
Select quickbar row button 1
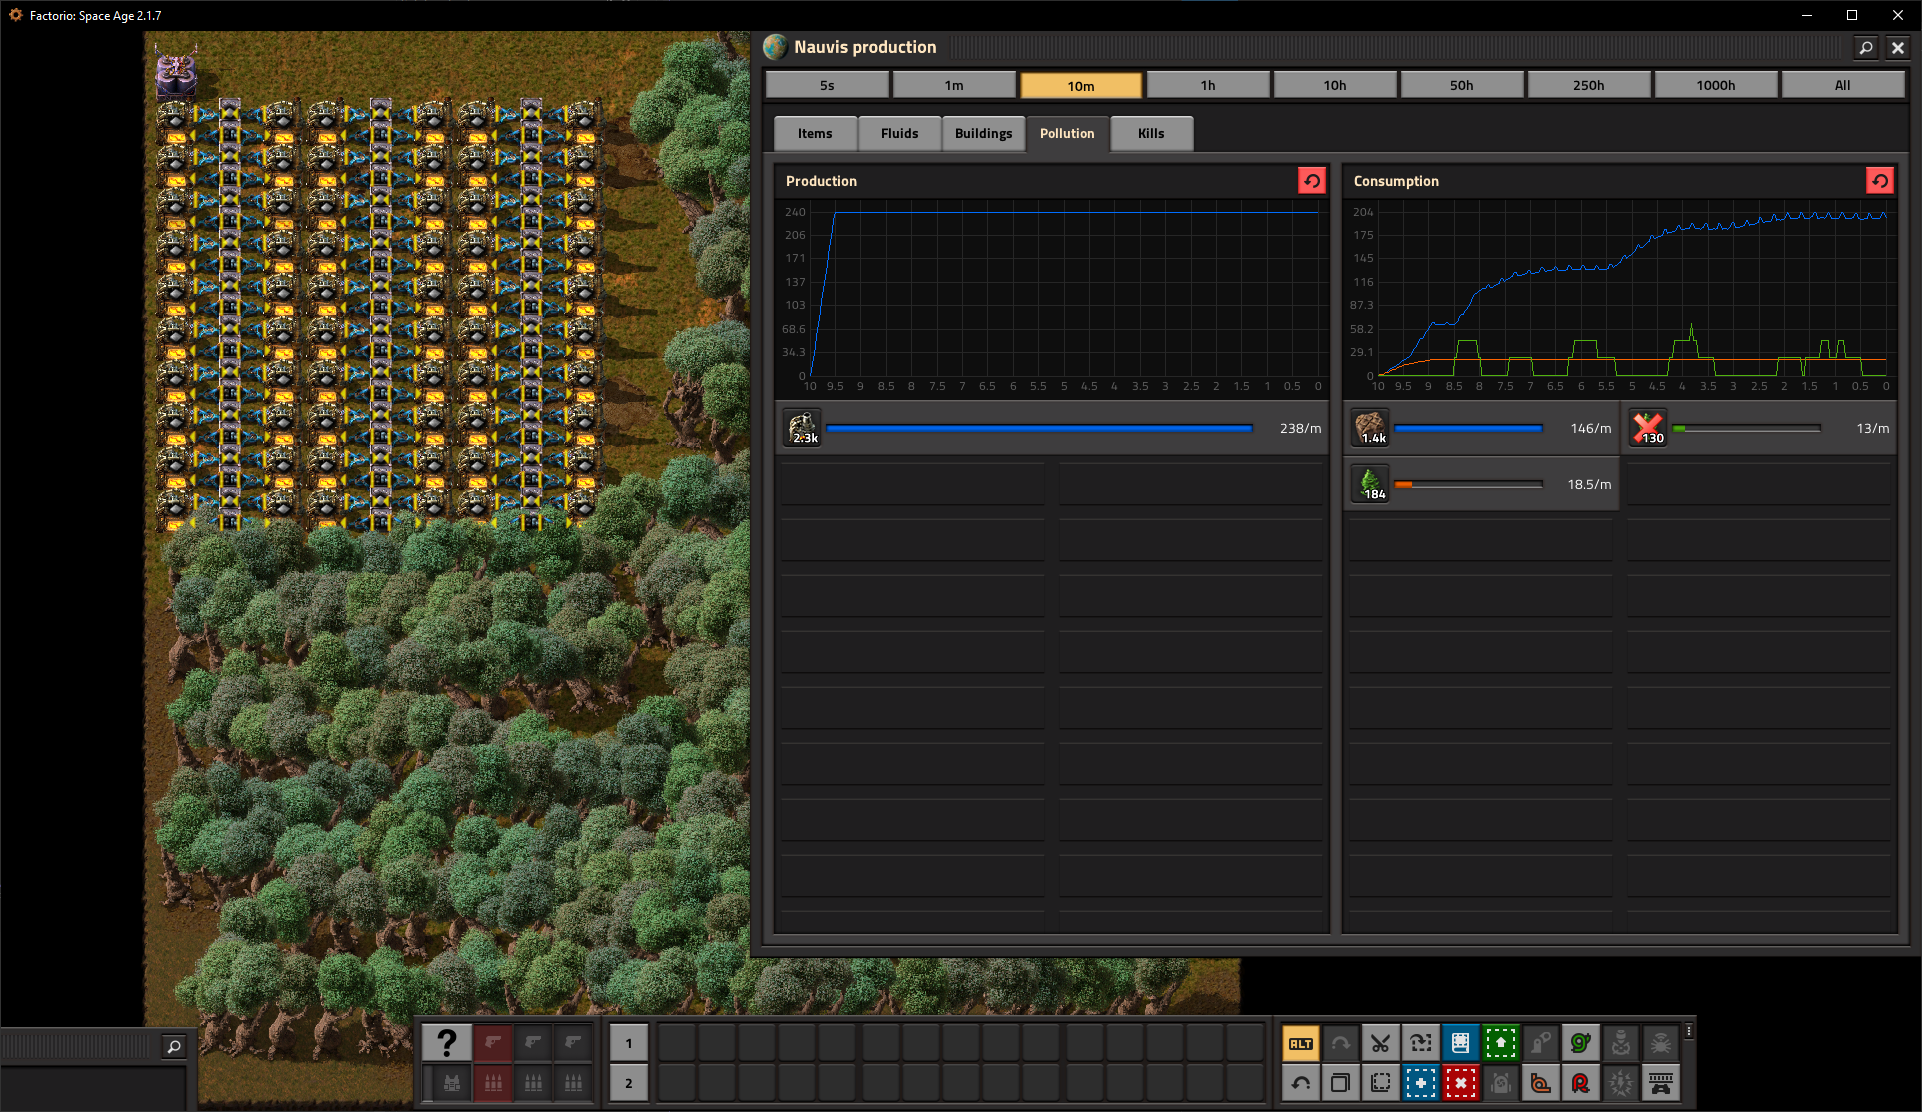click(x=629, y=1043)
